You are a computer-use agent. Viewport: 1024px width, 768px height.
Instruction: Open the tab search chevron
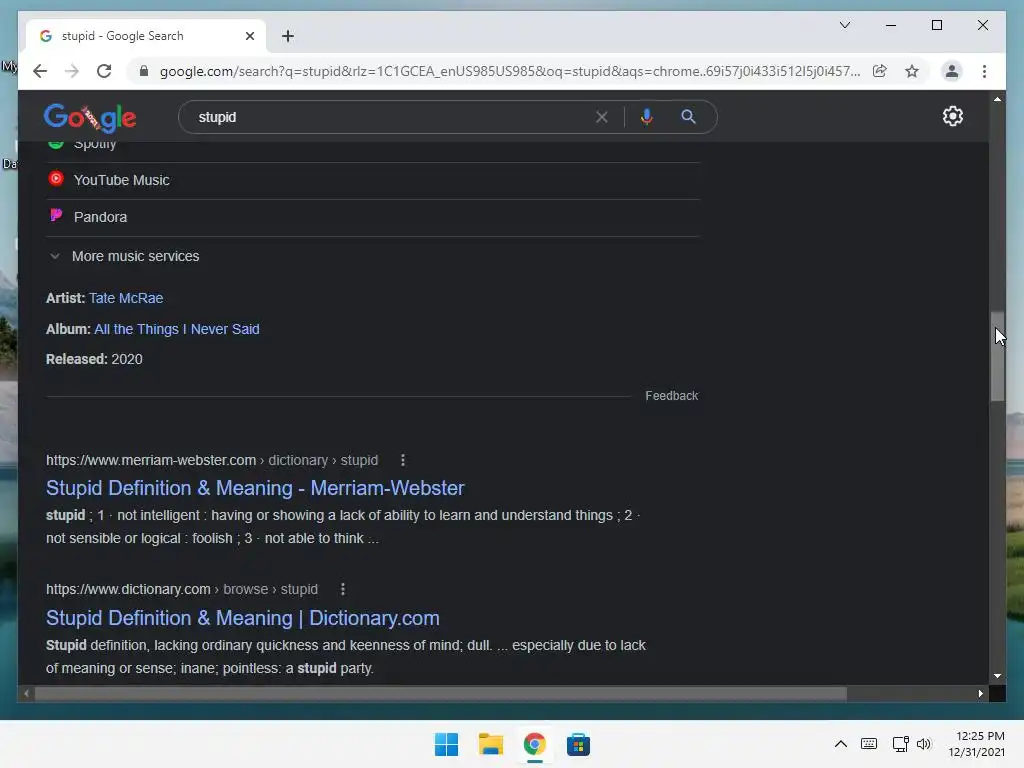(x=844, y=25)
